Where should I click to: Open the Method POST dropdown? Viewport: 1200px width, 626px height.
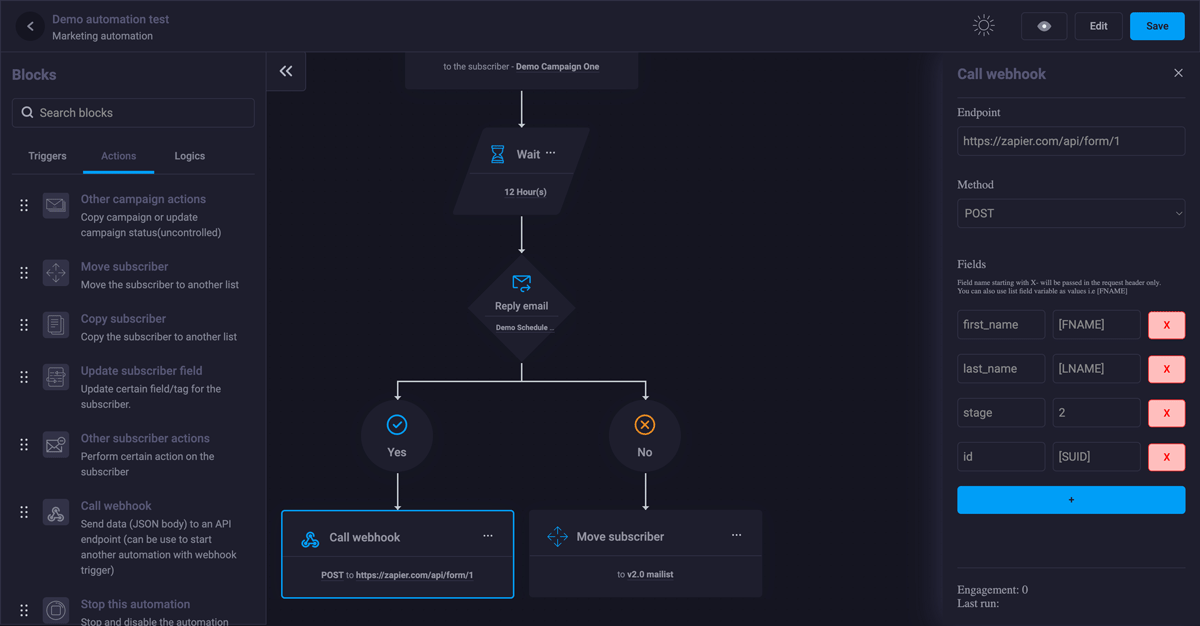[1070, 213]
